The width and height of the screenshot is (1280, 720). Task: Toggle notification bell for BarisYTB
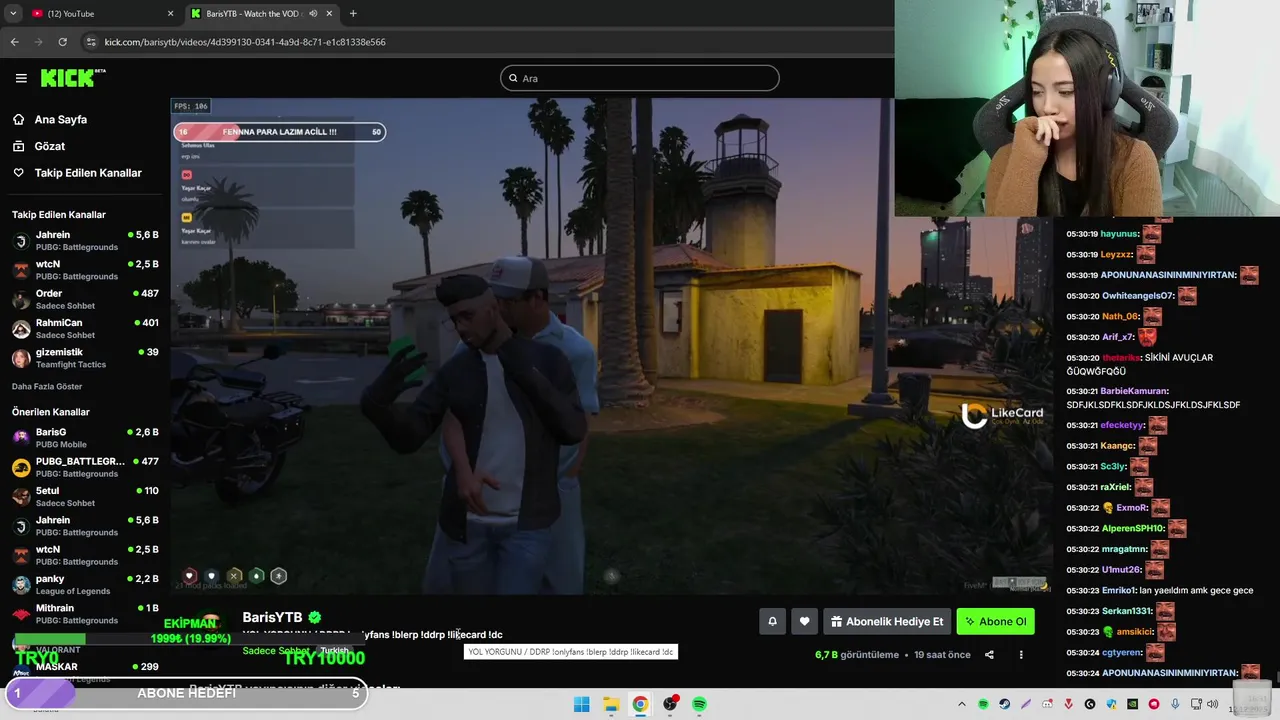[x=772, y=621]
